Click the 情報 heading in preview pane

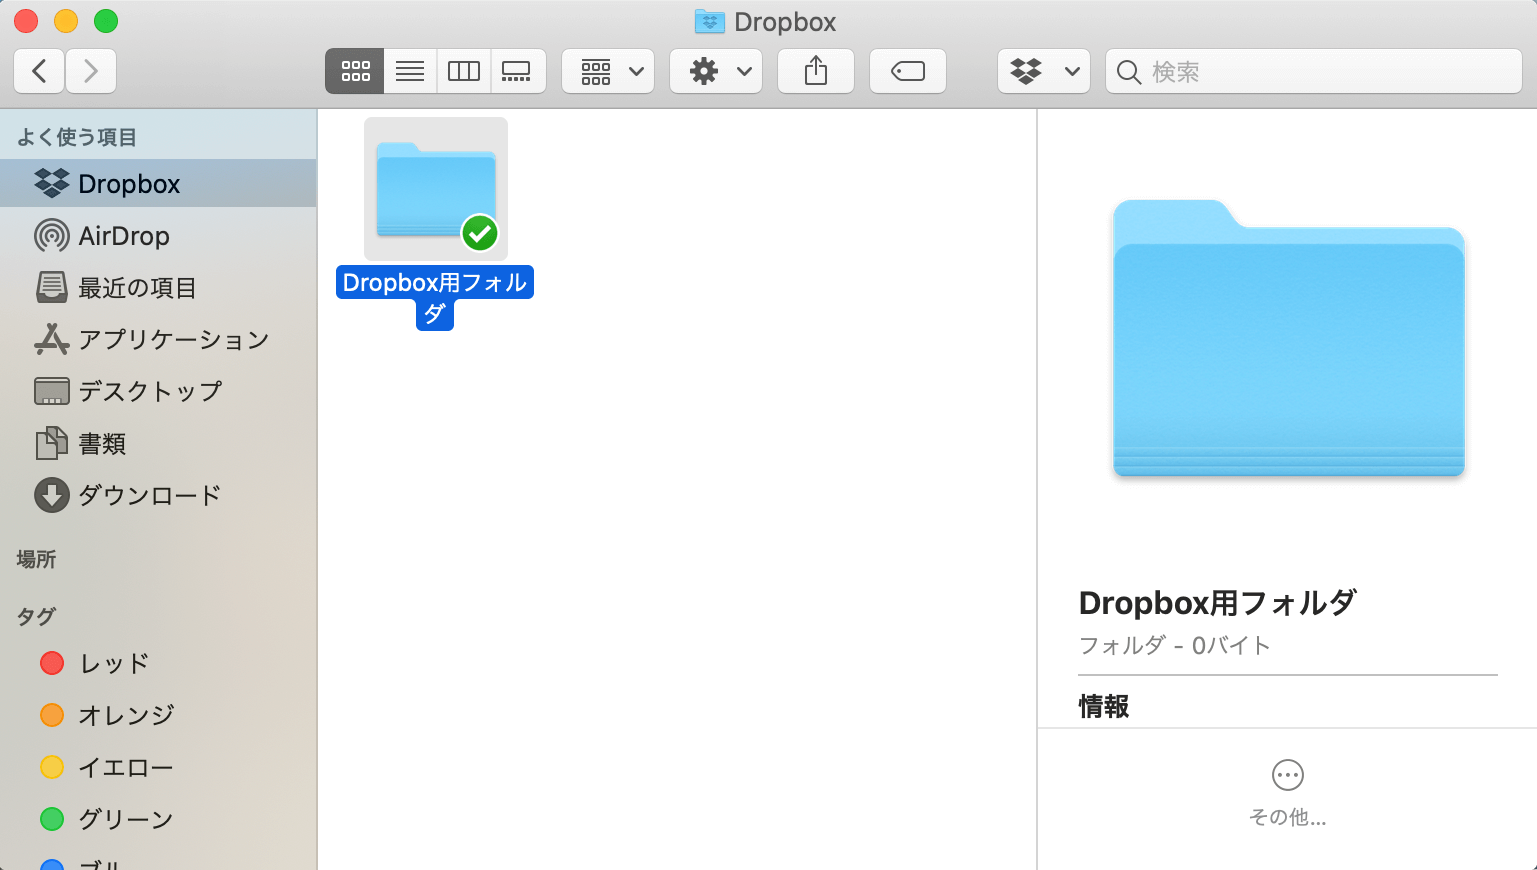point(1104,707)
